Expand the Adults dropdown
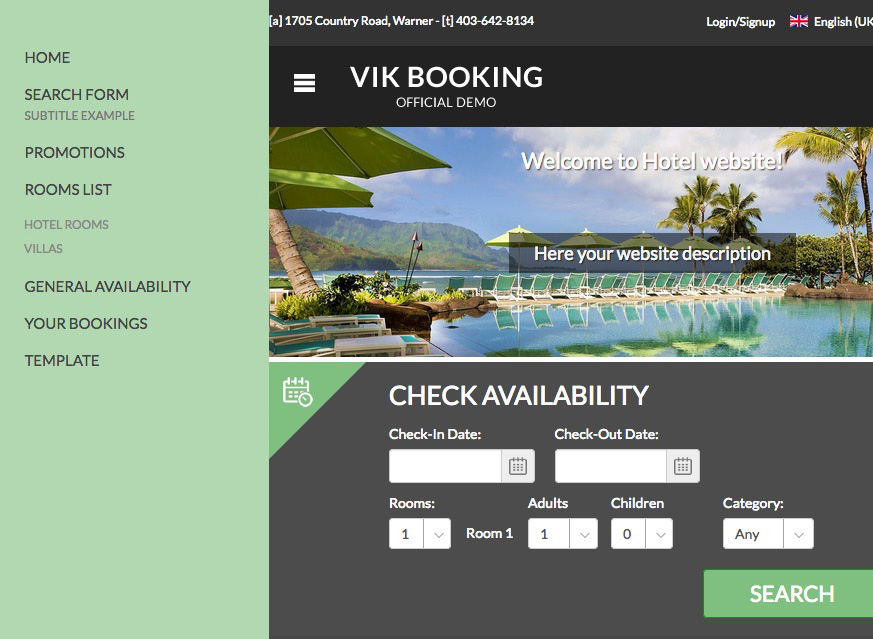Image resolution: width=873 pixels, height=639 pixels. (562, 534)
